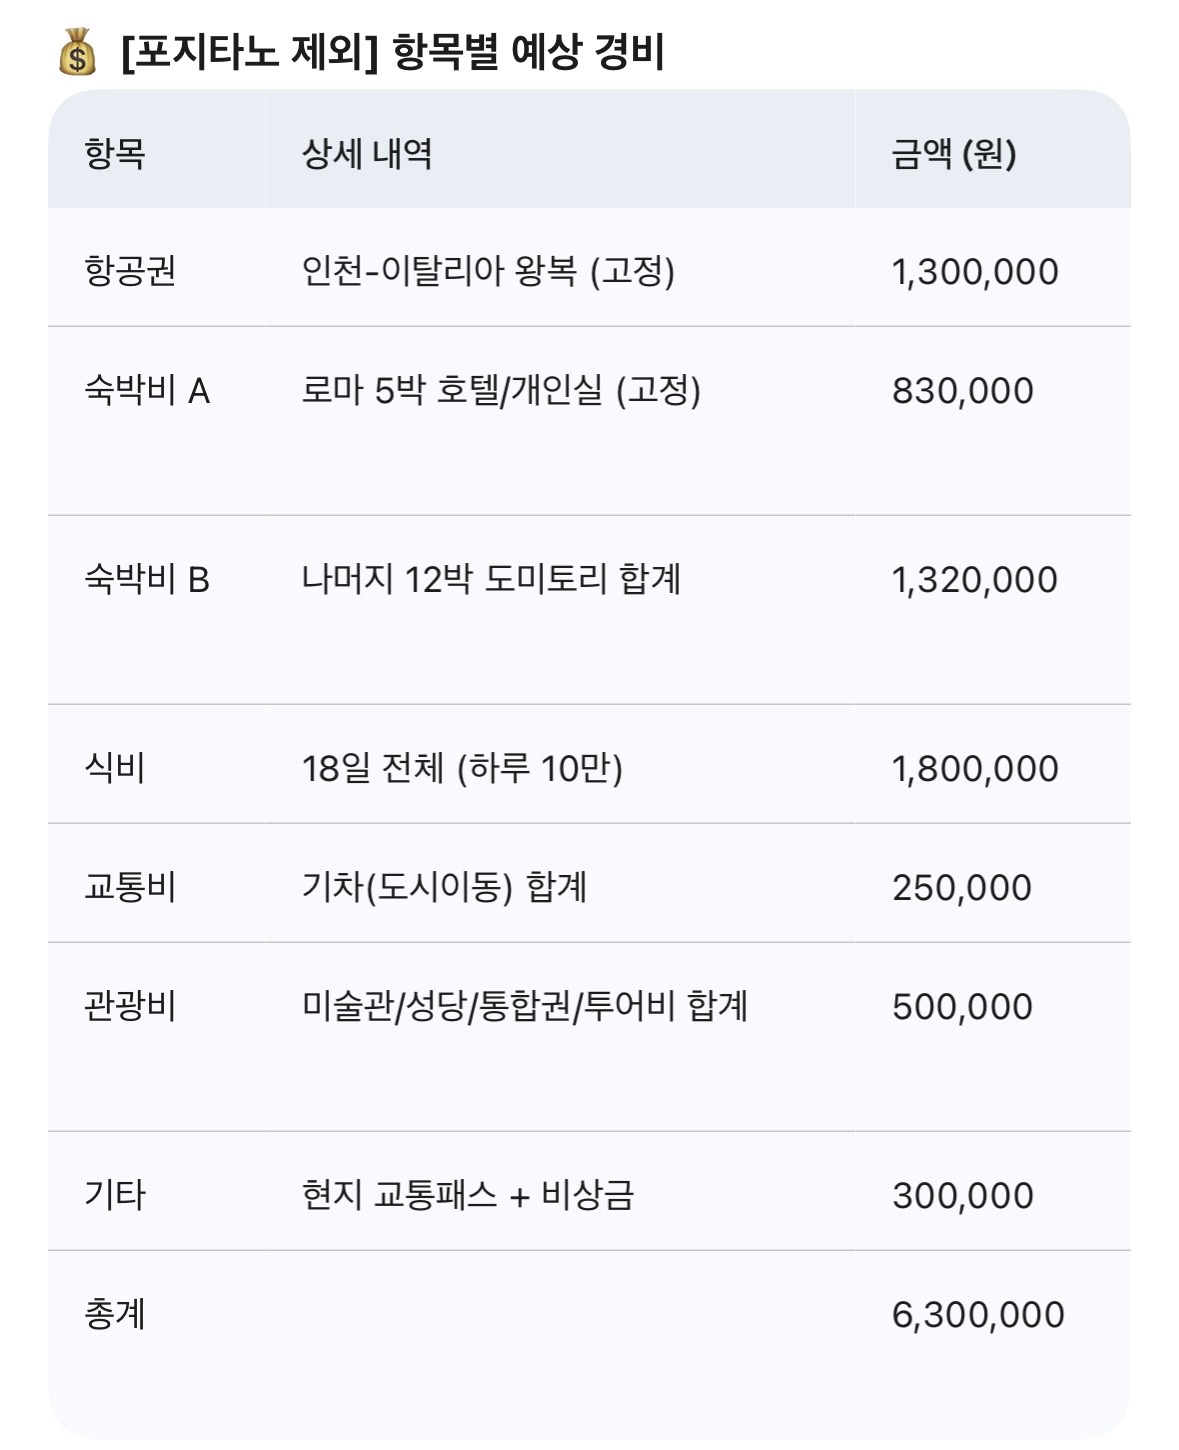Select the '교통비' row label
Image resolution: width=1179 pixels, height=1450 pixels.
(x=130, y=887)
